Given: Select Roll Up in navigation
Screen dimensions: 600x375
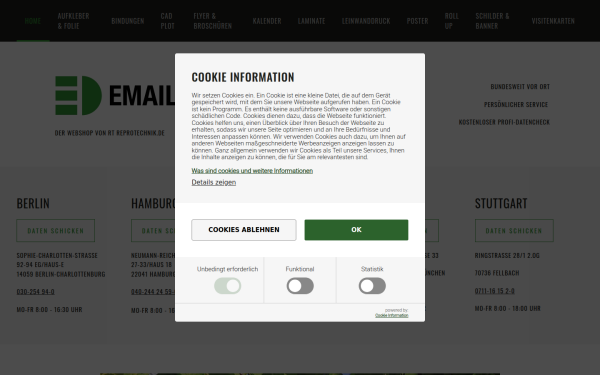Looking at the screenshot, I should pyautogui.click(x=452, y=21).
